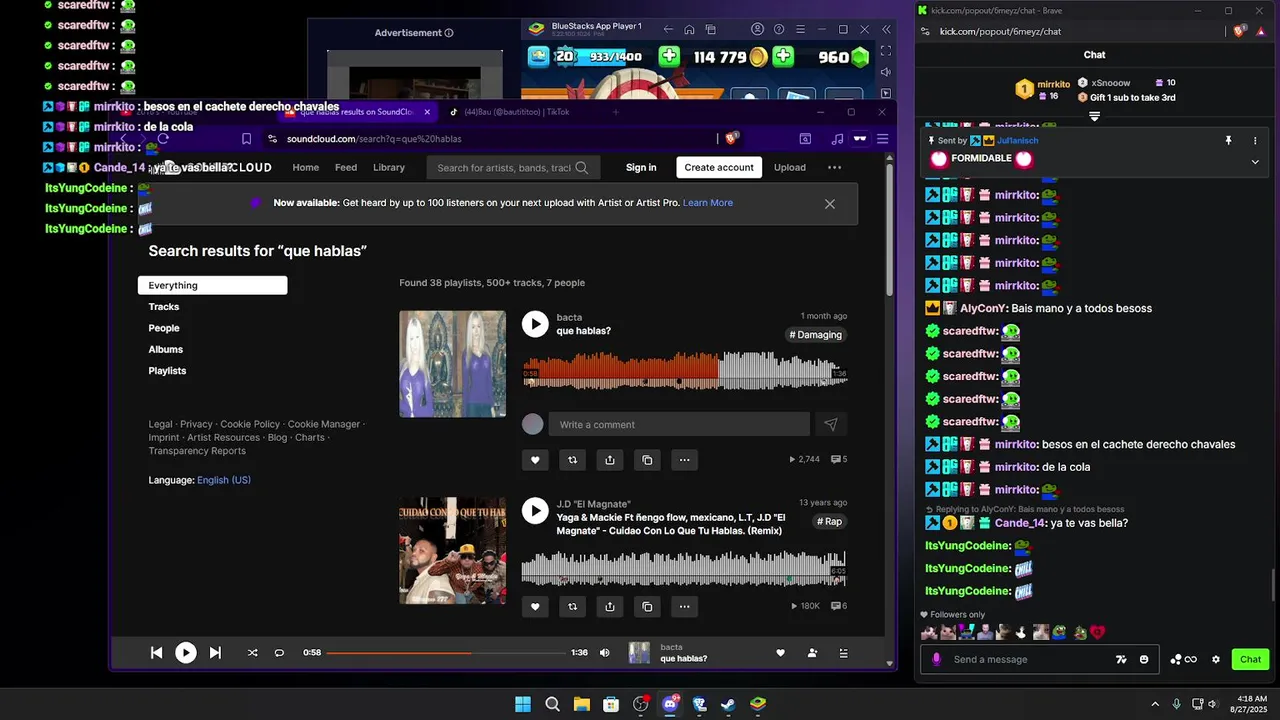The width and height of the screenshot is (1280, 720).
Task: Close the SoundCloud browser tab
Action: 427,112
